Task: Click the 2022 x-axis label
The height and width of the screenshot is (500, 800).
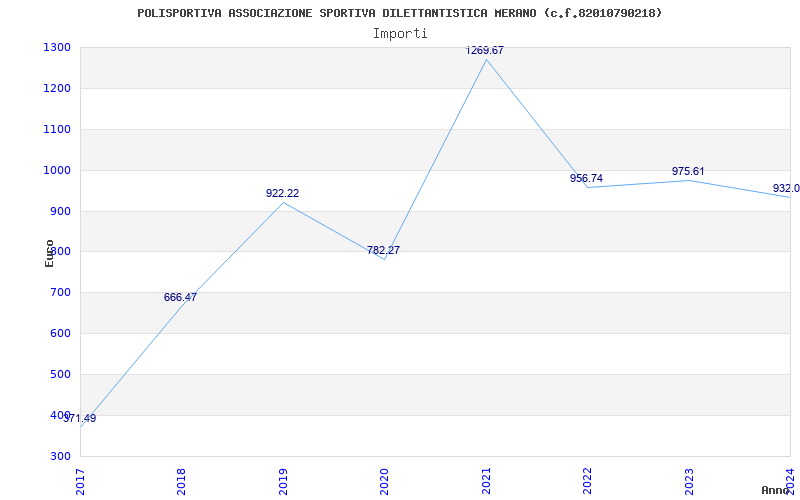Action: (587, 481)
